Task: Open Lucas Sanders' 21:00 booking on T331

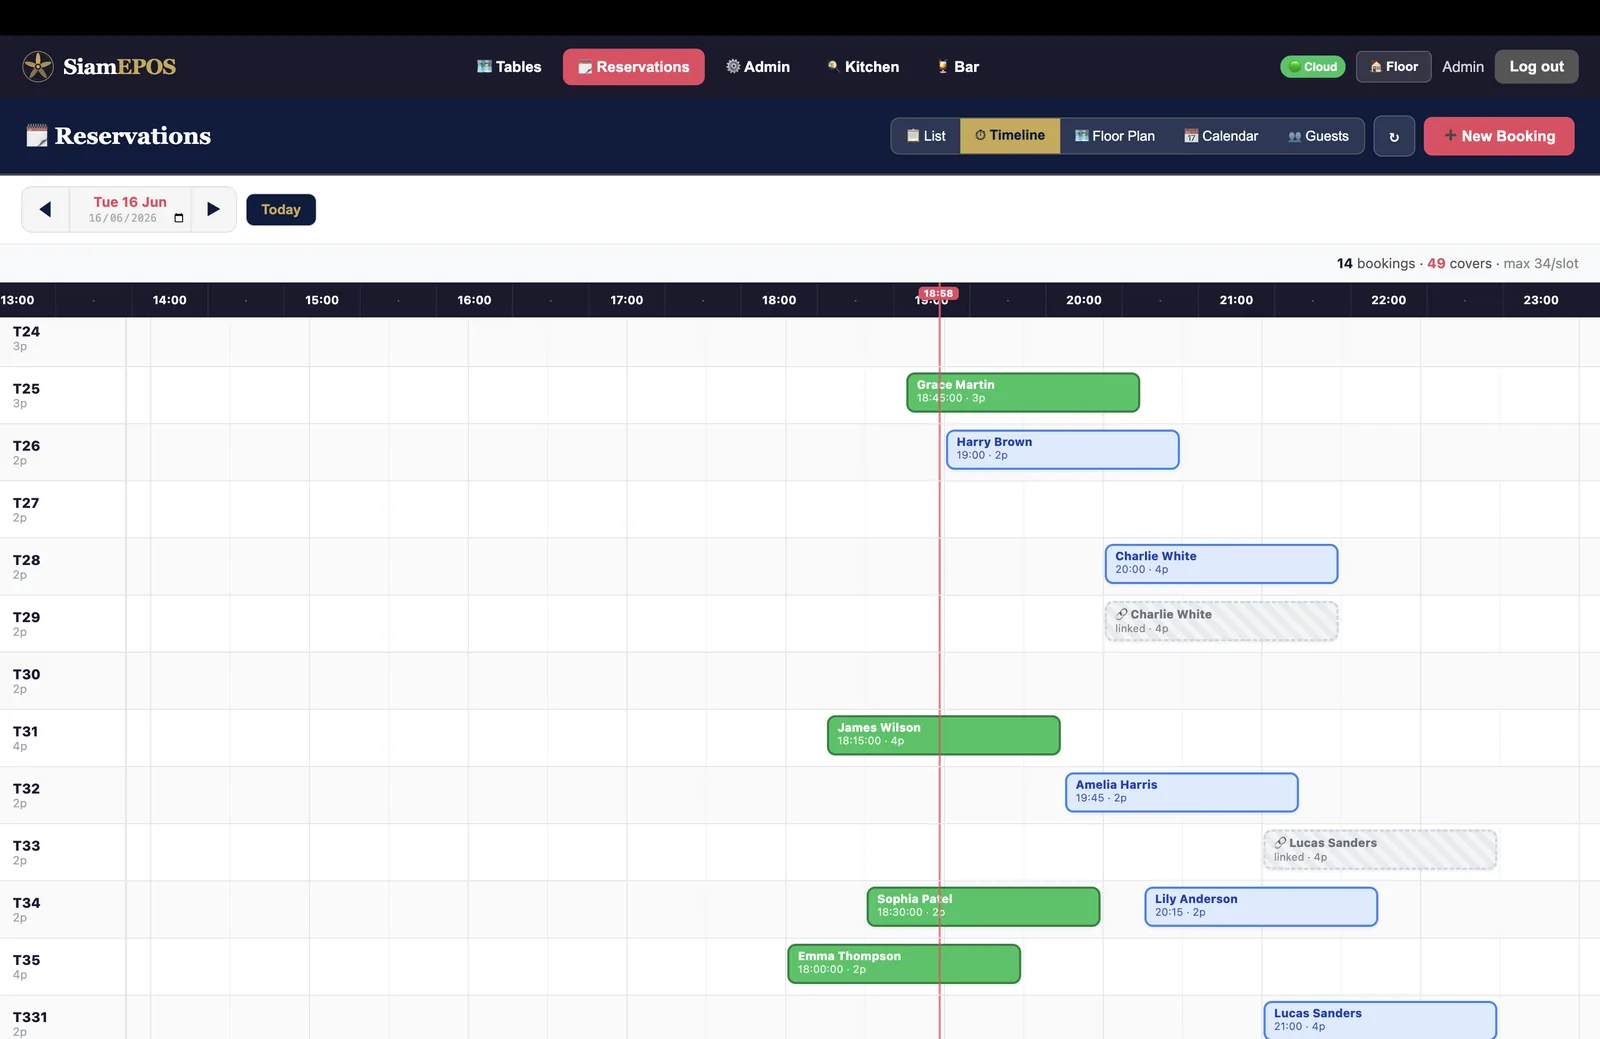Action: pos(1380,1020)
